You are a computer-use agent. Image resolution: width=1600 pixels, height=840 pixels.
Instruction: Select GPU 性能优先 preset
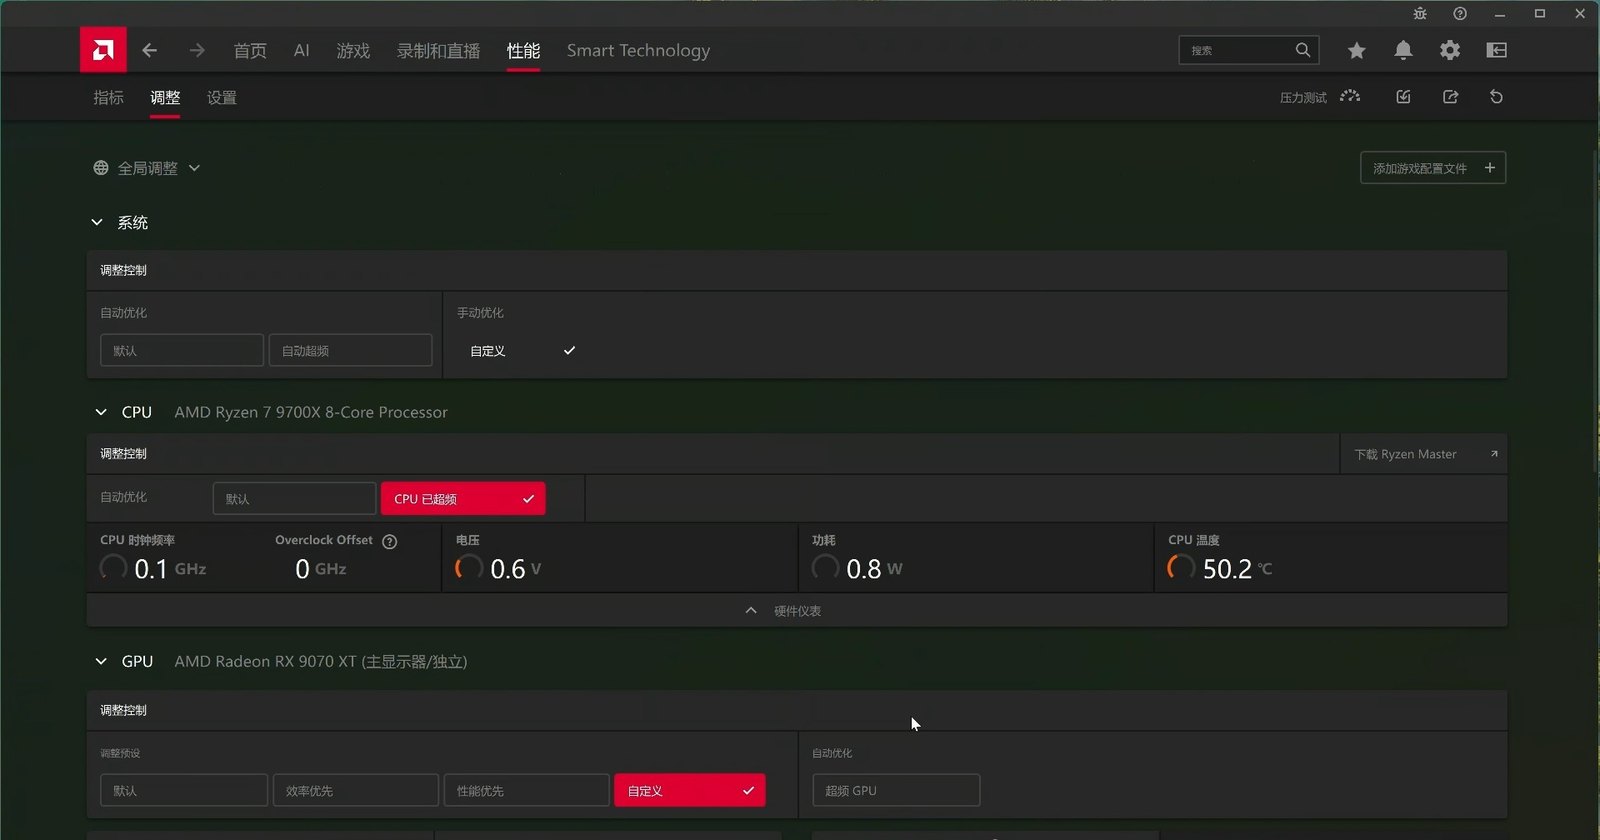click(x=526, y=790)
